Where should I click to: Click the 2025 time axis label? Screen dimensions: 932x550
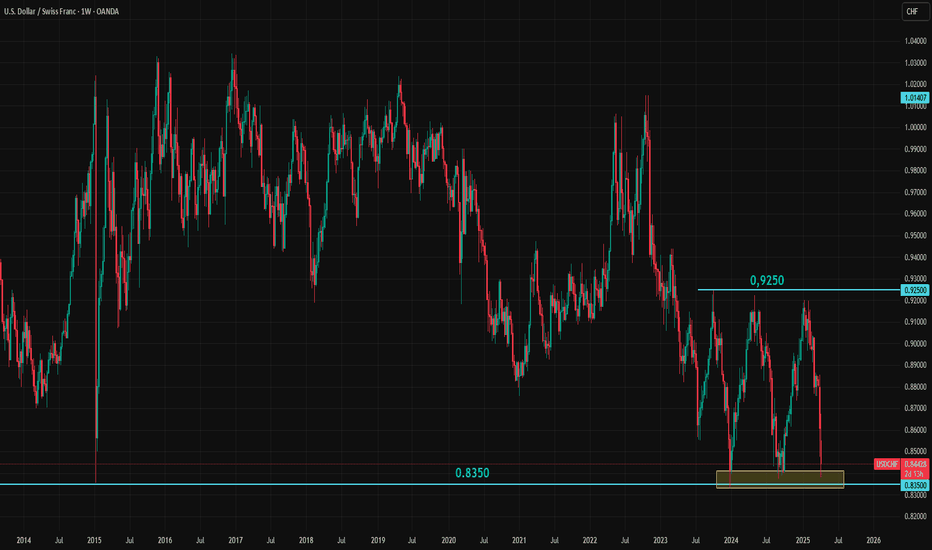[x=803, y=540]
